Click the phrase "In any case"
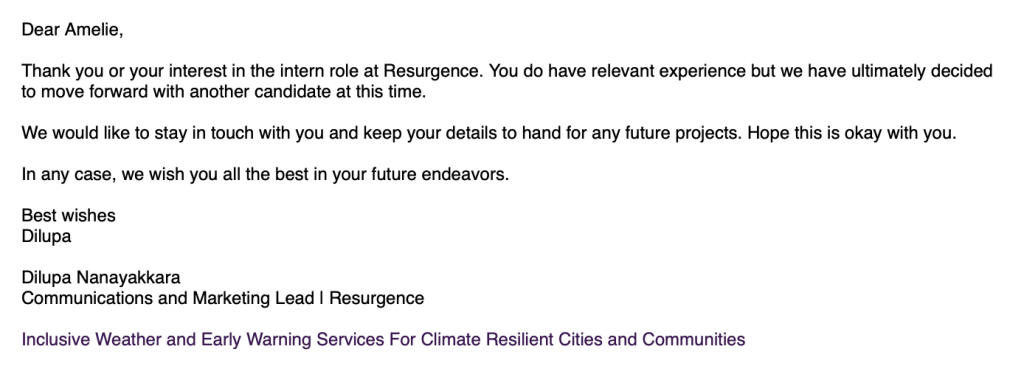This screenshot has height=366, width=1024. click(x=69, y=175)
